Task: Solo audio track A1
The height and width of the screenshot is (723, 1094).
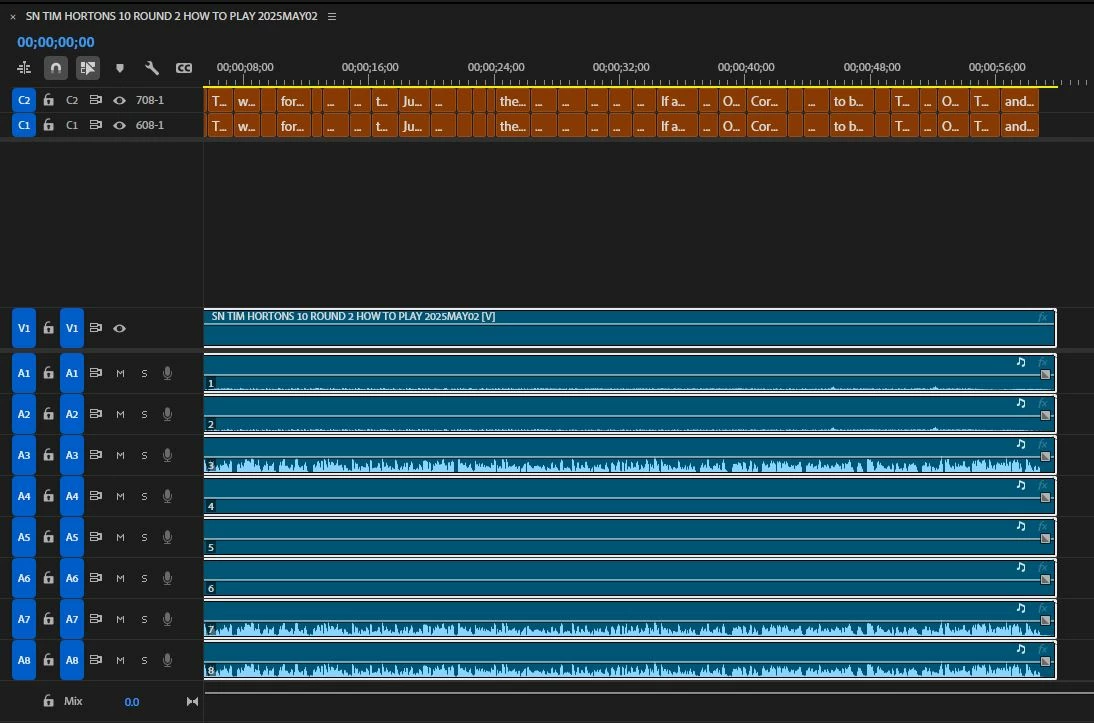Action: [144, 373]
